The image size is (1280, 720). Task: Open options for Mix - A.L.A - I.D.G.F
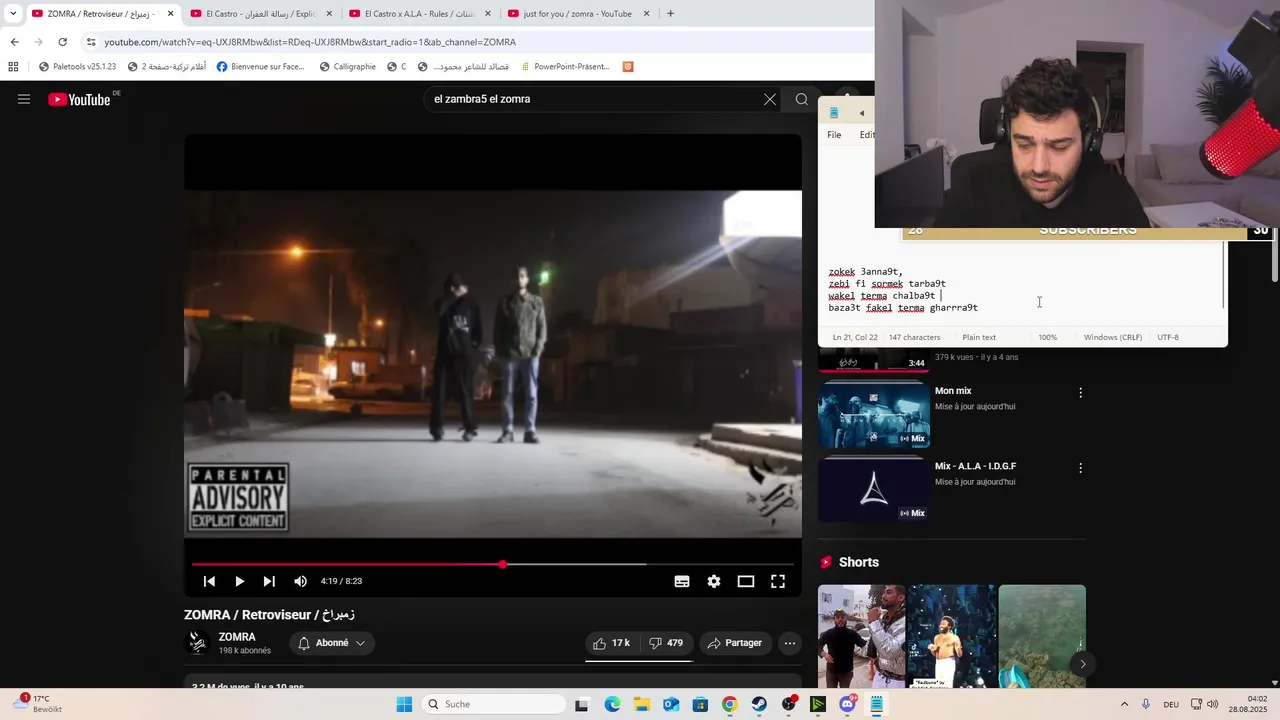(1080, 468)
